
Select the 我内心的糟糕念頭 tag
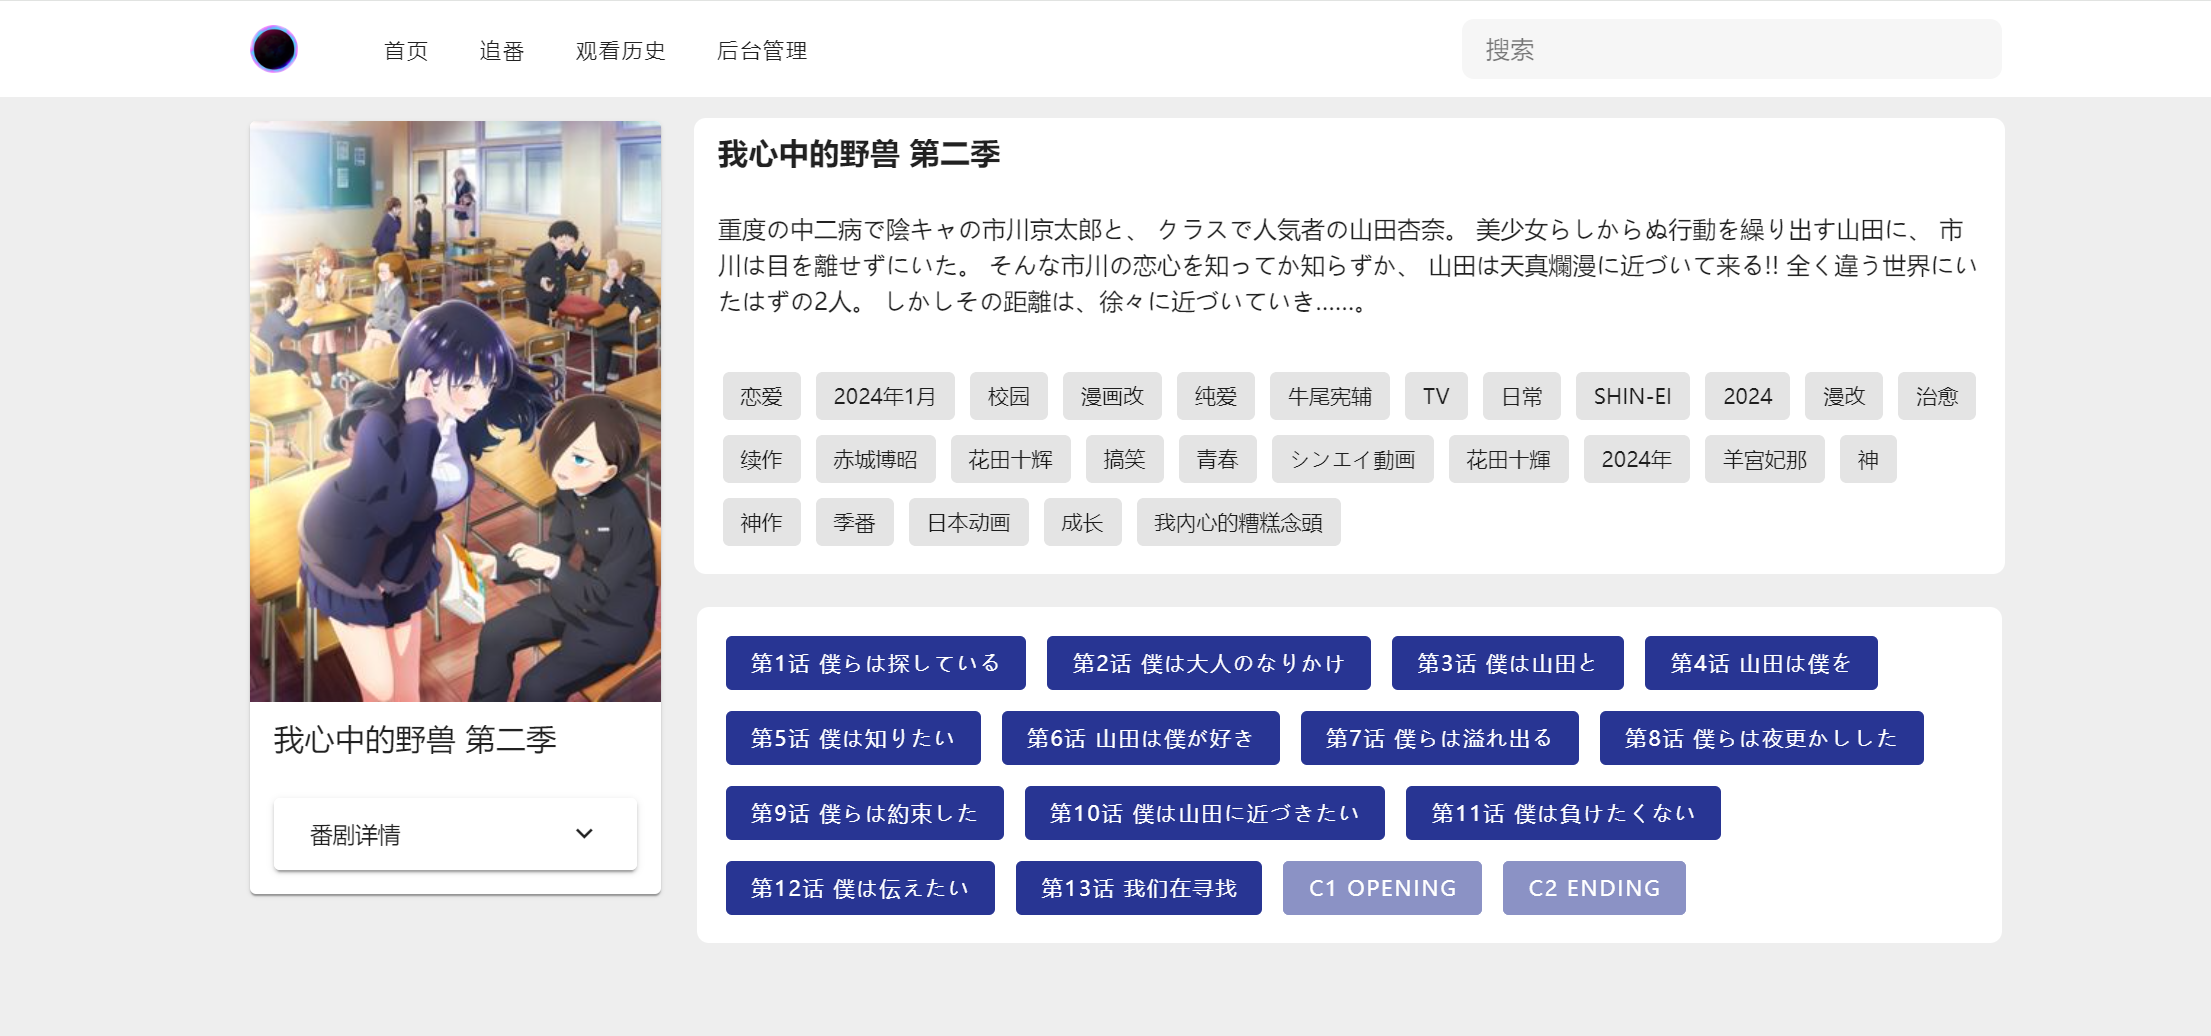coord(1239,522)
